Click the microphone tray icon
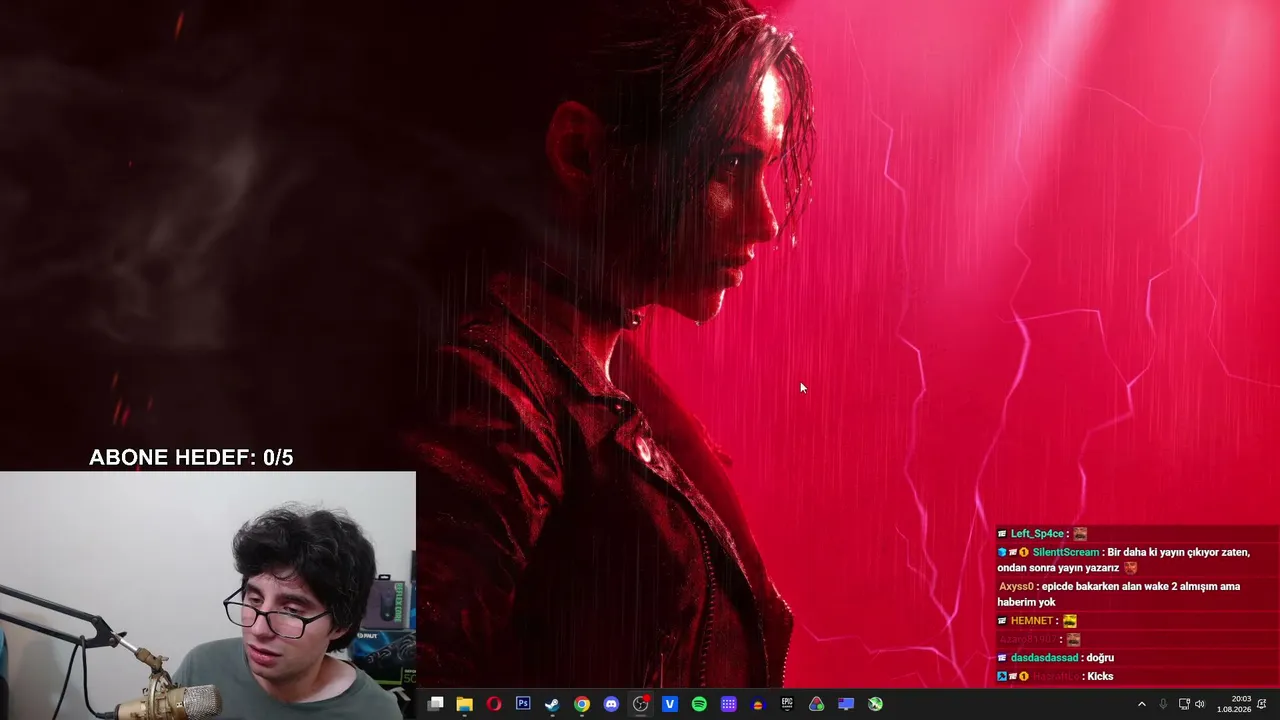Image resolution: width=1280 pixels, height=720 pixels. pyautogui.click(x=1163, y=704)
